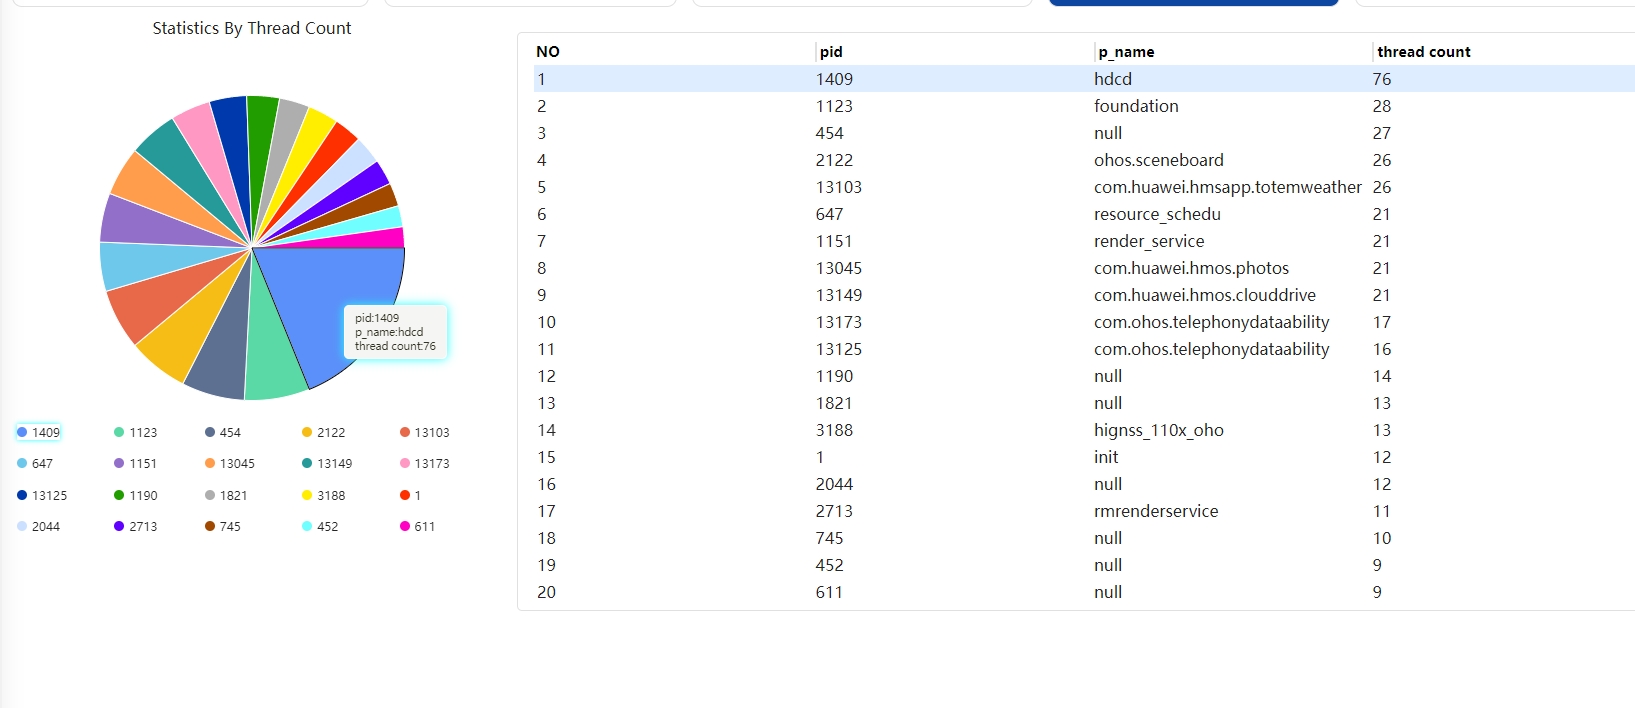The width and height of the screenshot is (1635, 708).
Task: Click thread count 28 cell
Action: coord(1382,106)
